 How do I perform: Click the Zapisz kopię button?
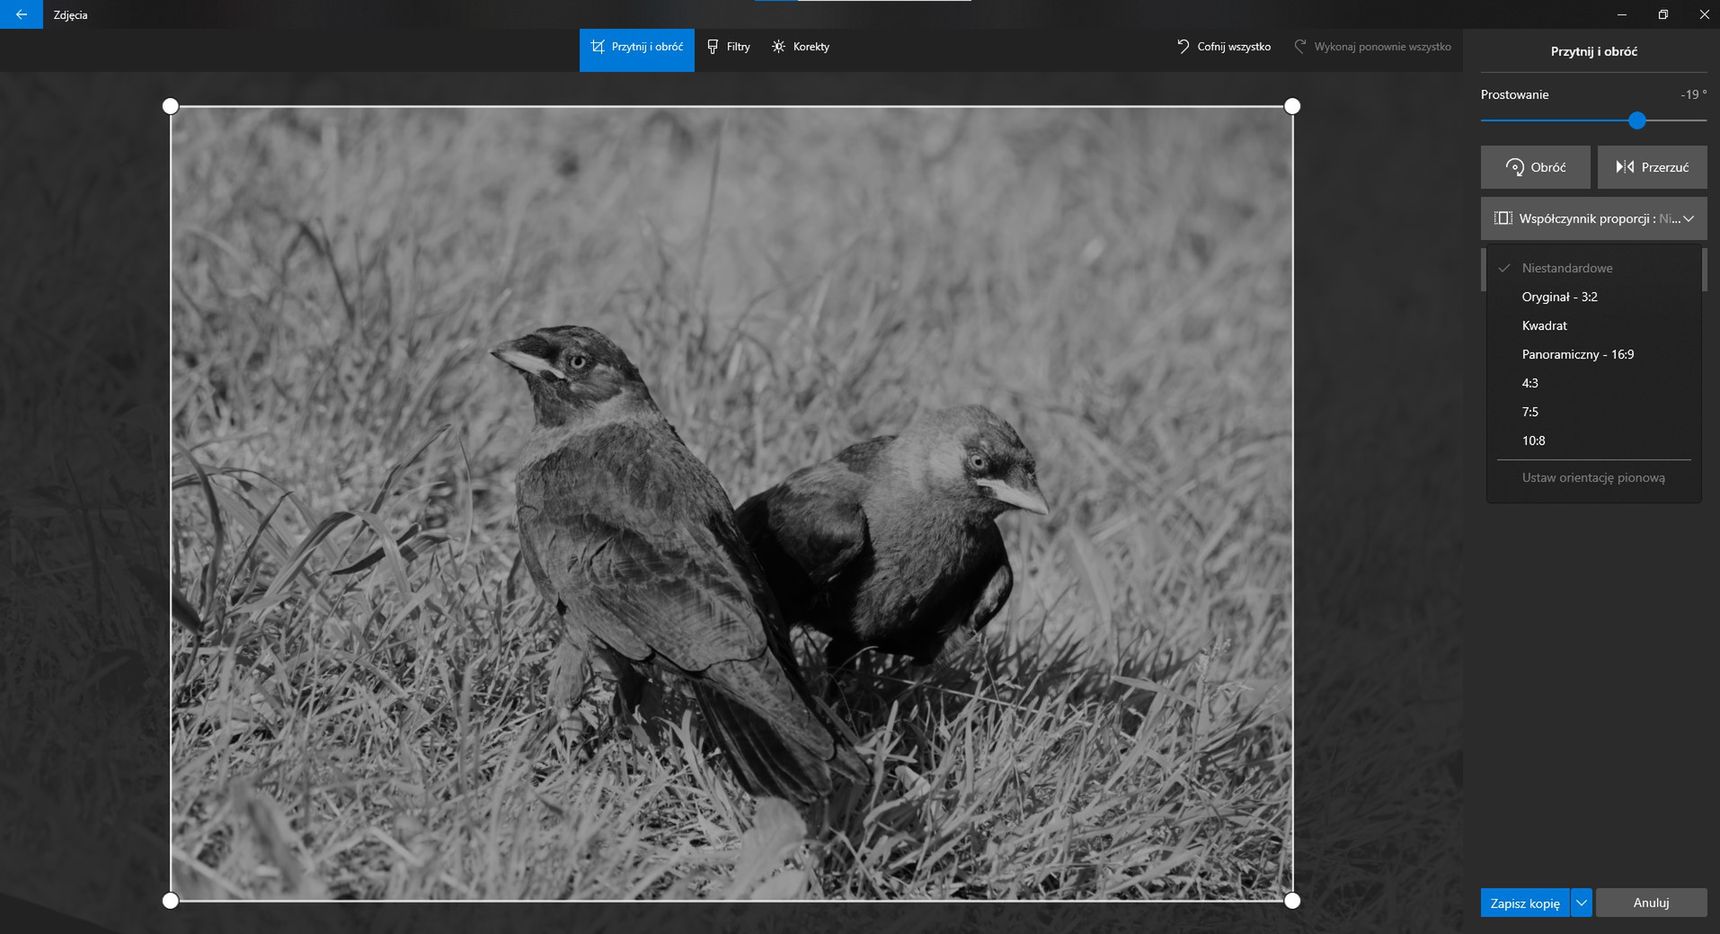point(1525,903)
